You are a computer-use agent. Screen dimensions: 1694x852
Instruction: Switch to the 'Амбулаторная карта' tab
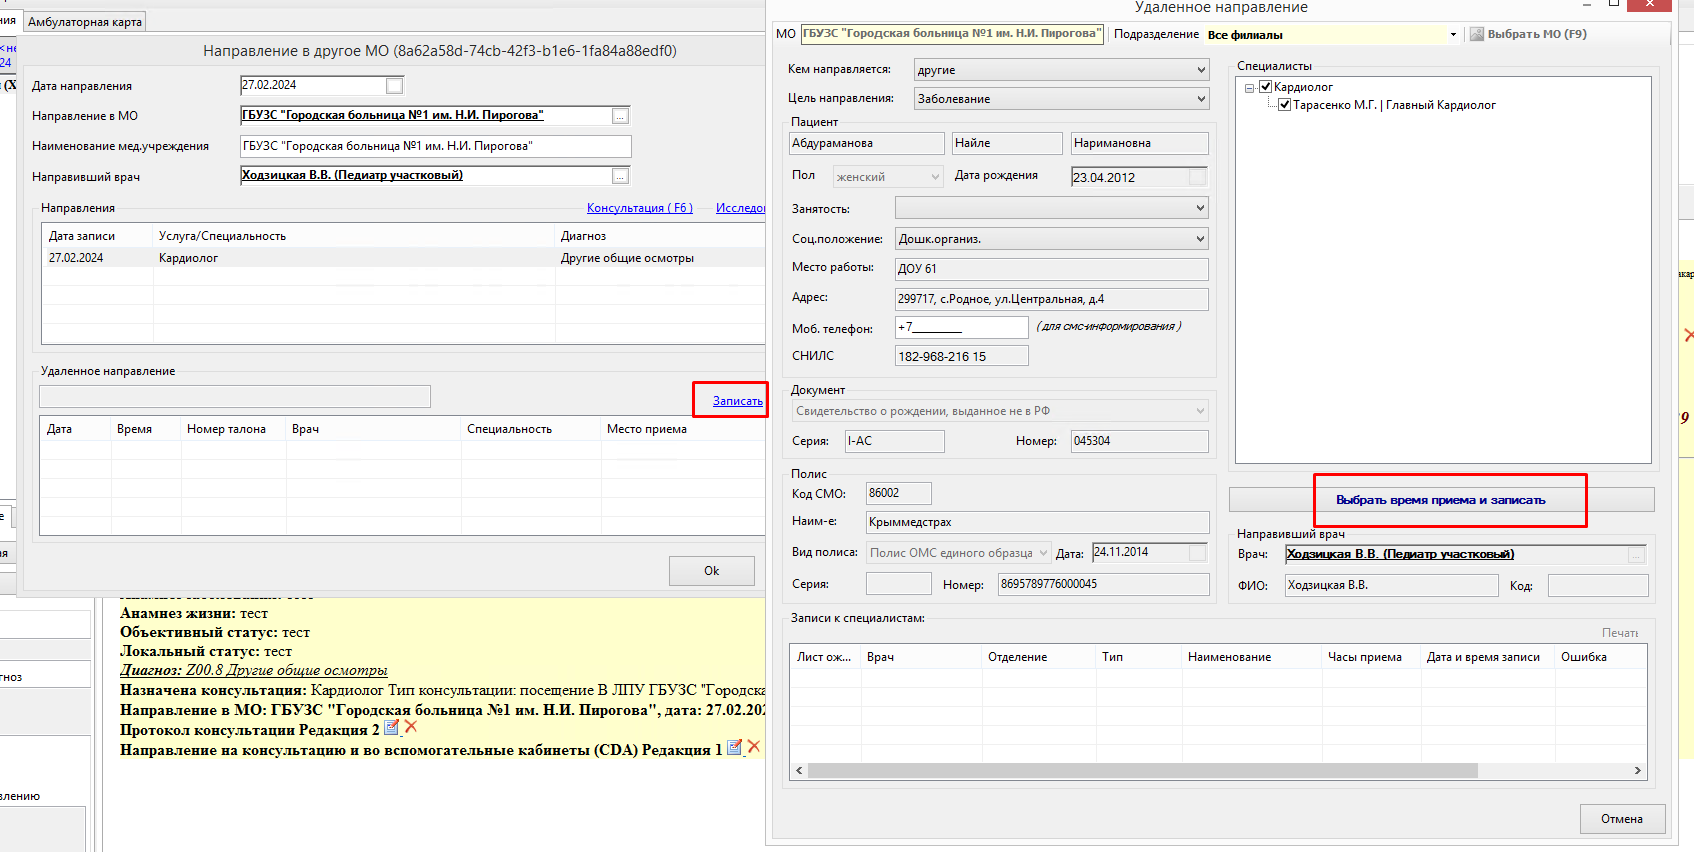pos(85,22)
